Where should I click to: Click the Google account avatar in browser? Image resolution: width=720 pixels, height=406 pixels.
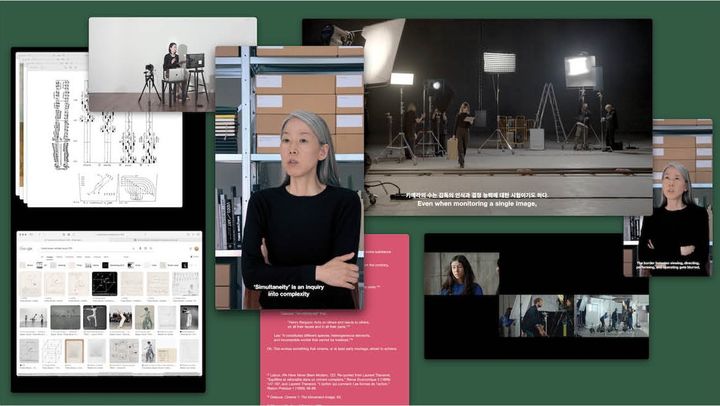pos(196,248)
